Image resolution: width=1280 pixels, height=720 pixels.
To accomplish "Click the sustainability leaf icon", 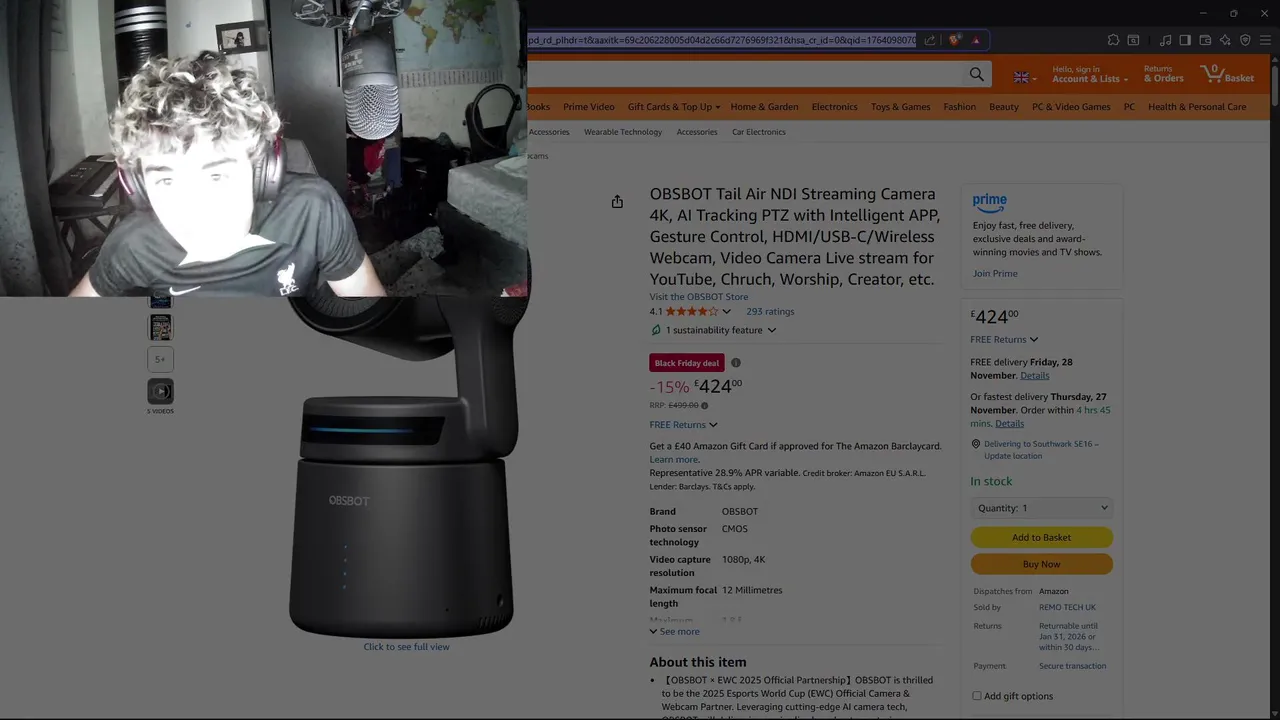I will tap(656, 330).
